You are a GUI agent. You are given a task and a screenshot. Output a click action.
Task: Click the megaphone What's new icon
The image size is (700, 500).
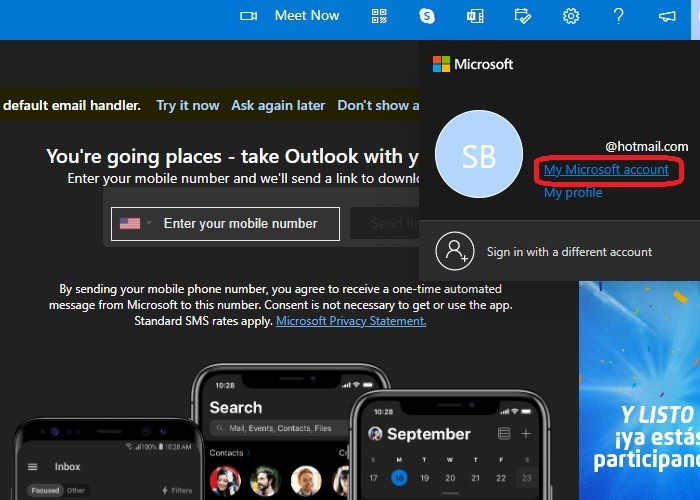click(x=667, y=17)
